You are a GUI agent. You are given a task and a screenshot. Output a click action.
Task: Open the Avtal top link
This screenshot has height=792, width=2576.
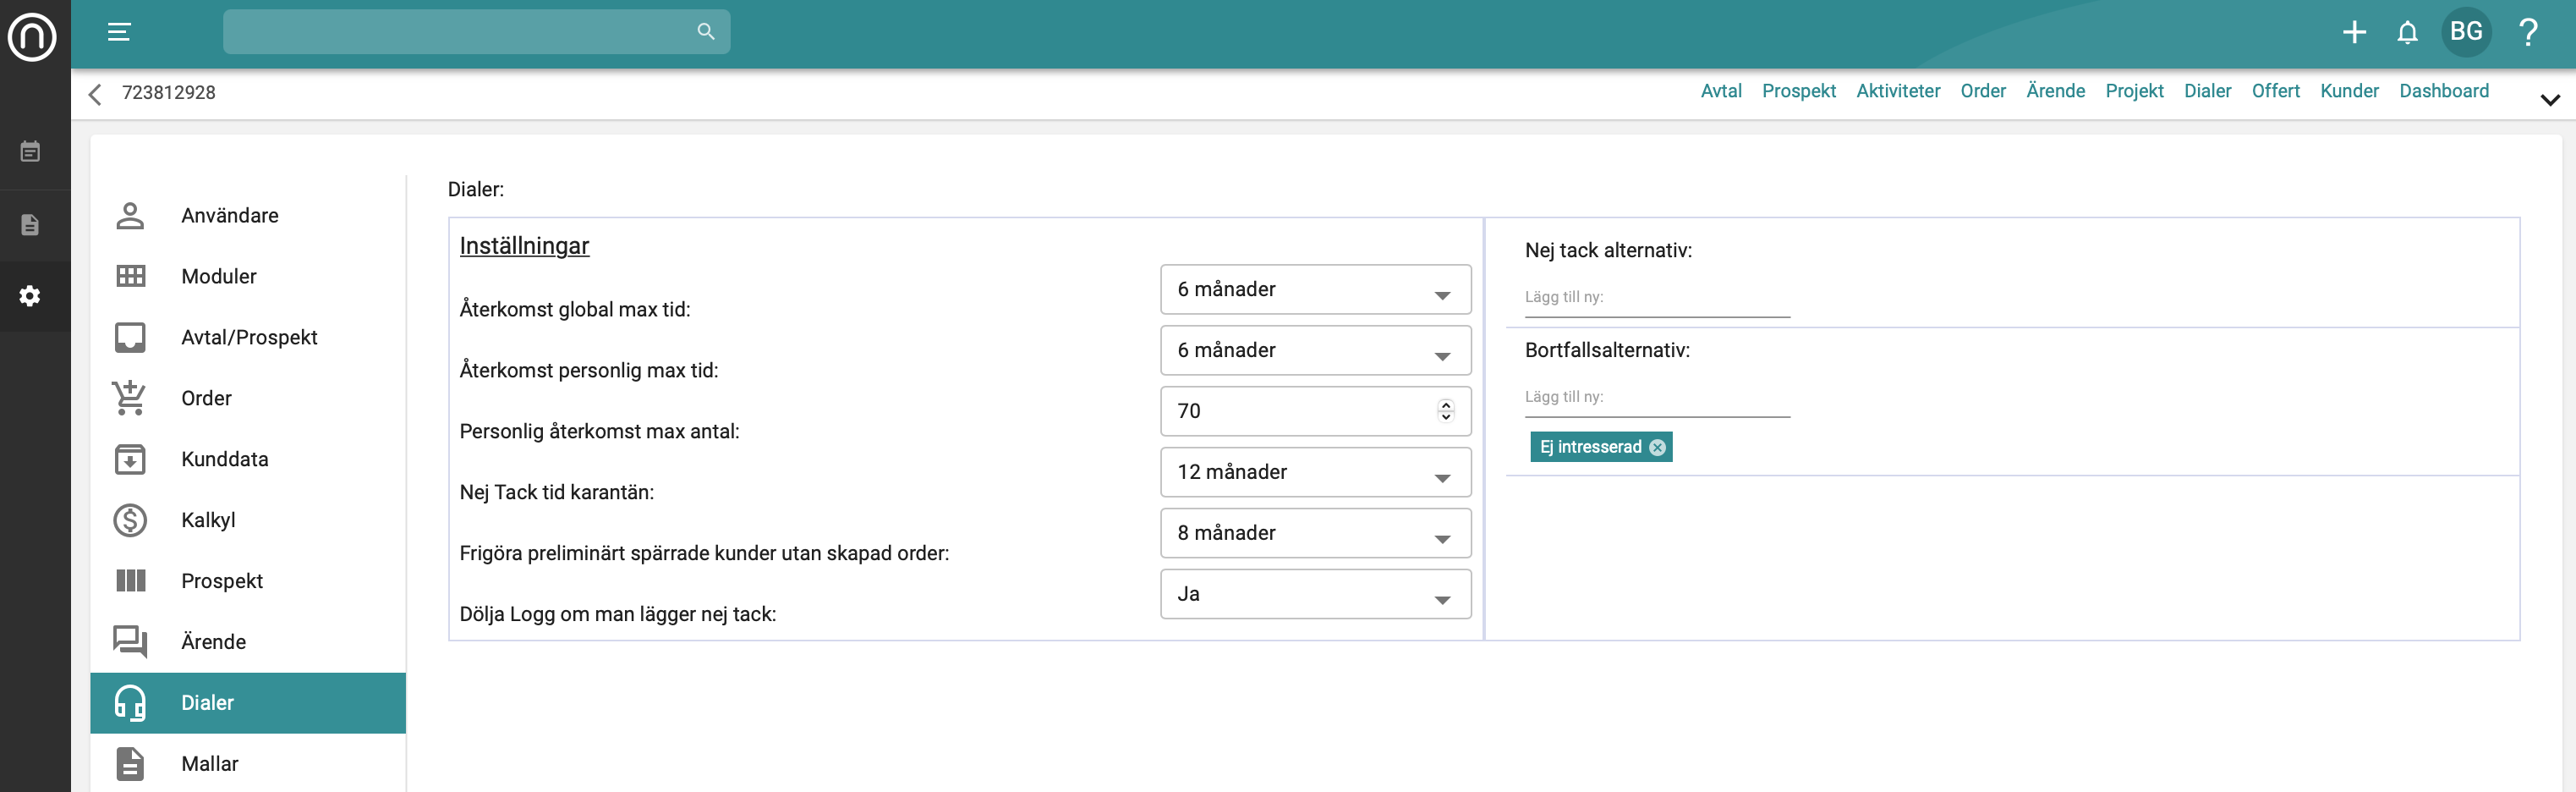pyautogui.click(x=1721, y=91)
